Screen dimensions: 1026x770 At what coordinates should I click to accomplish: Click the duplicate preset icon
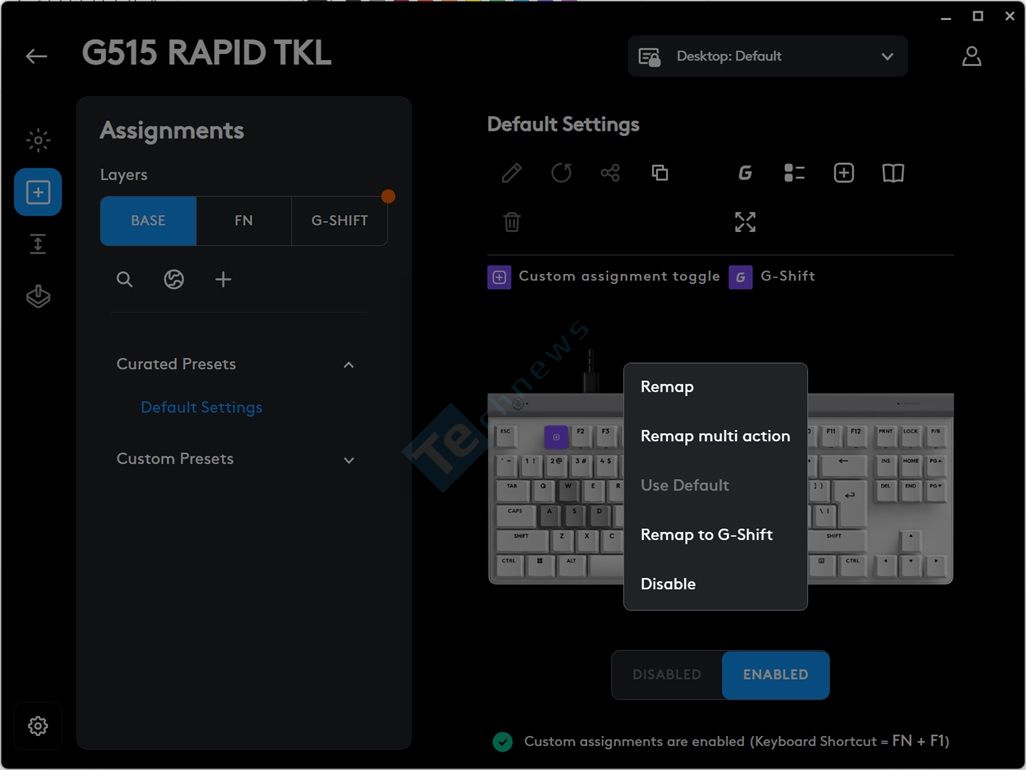click(659, 173)
